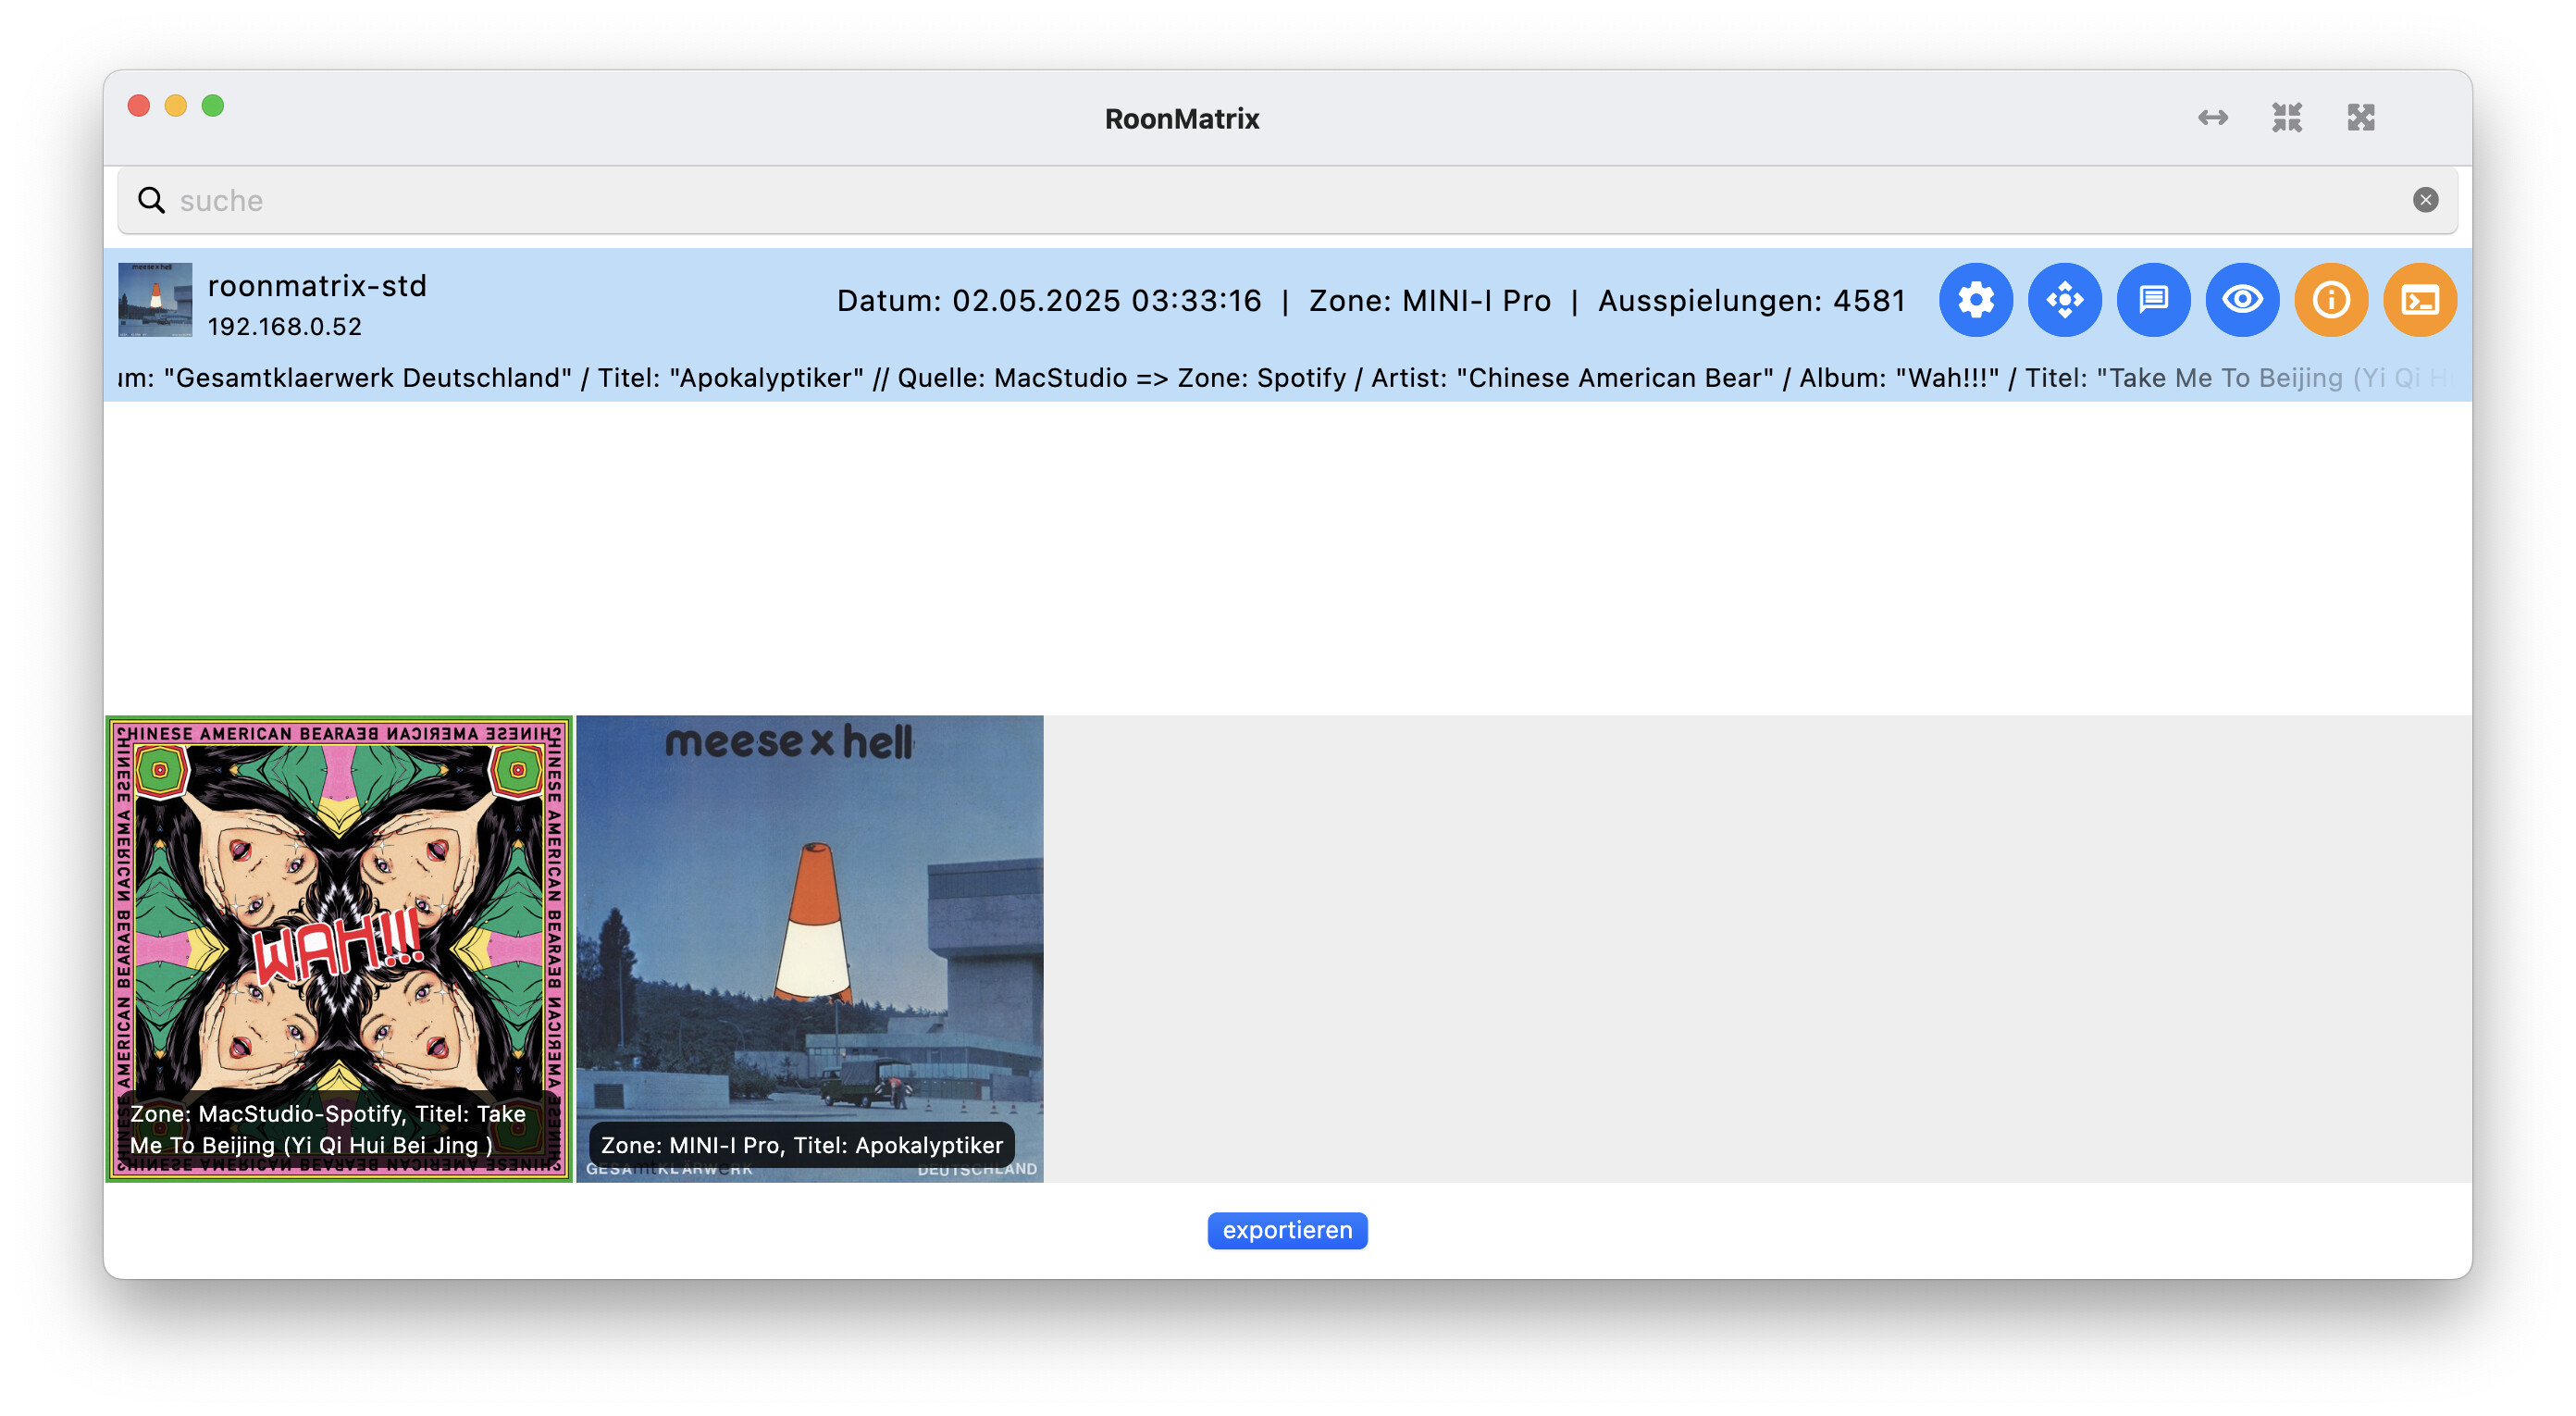2576x1416 pixels.
Task: Click the blue four-arrows move icon
Action: 2064,300
